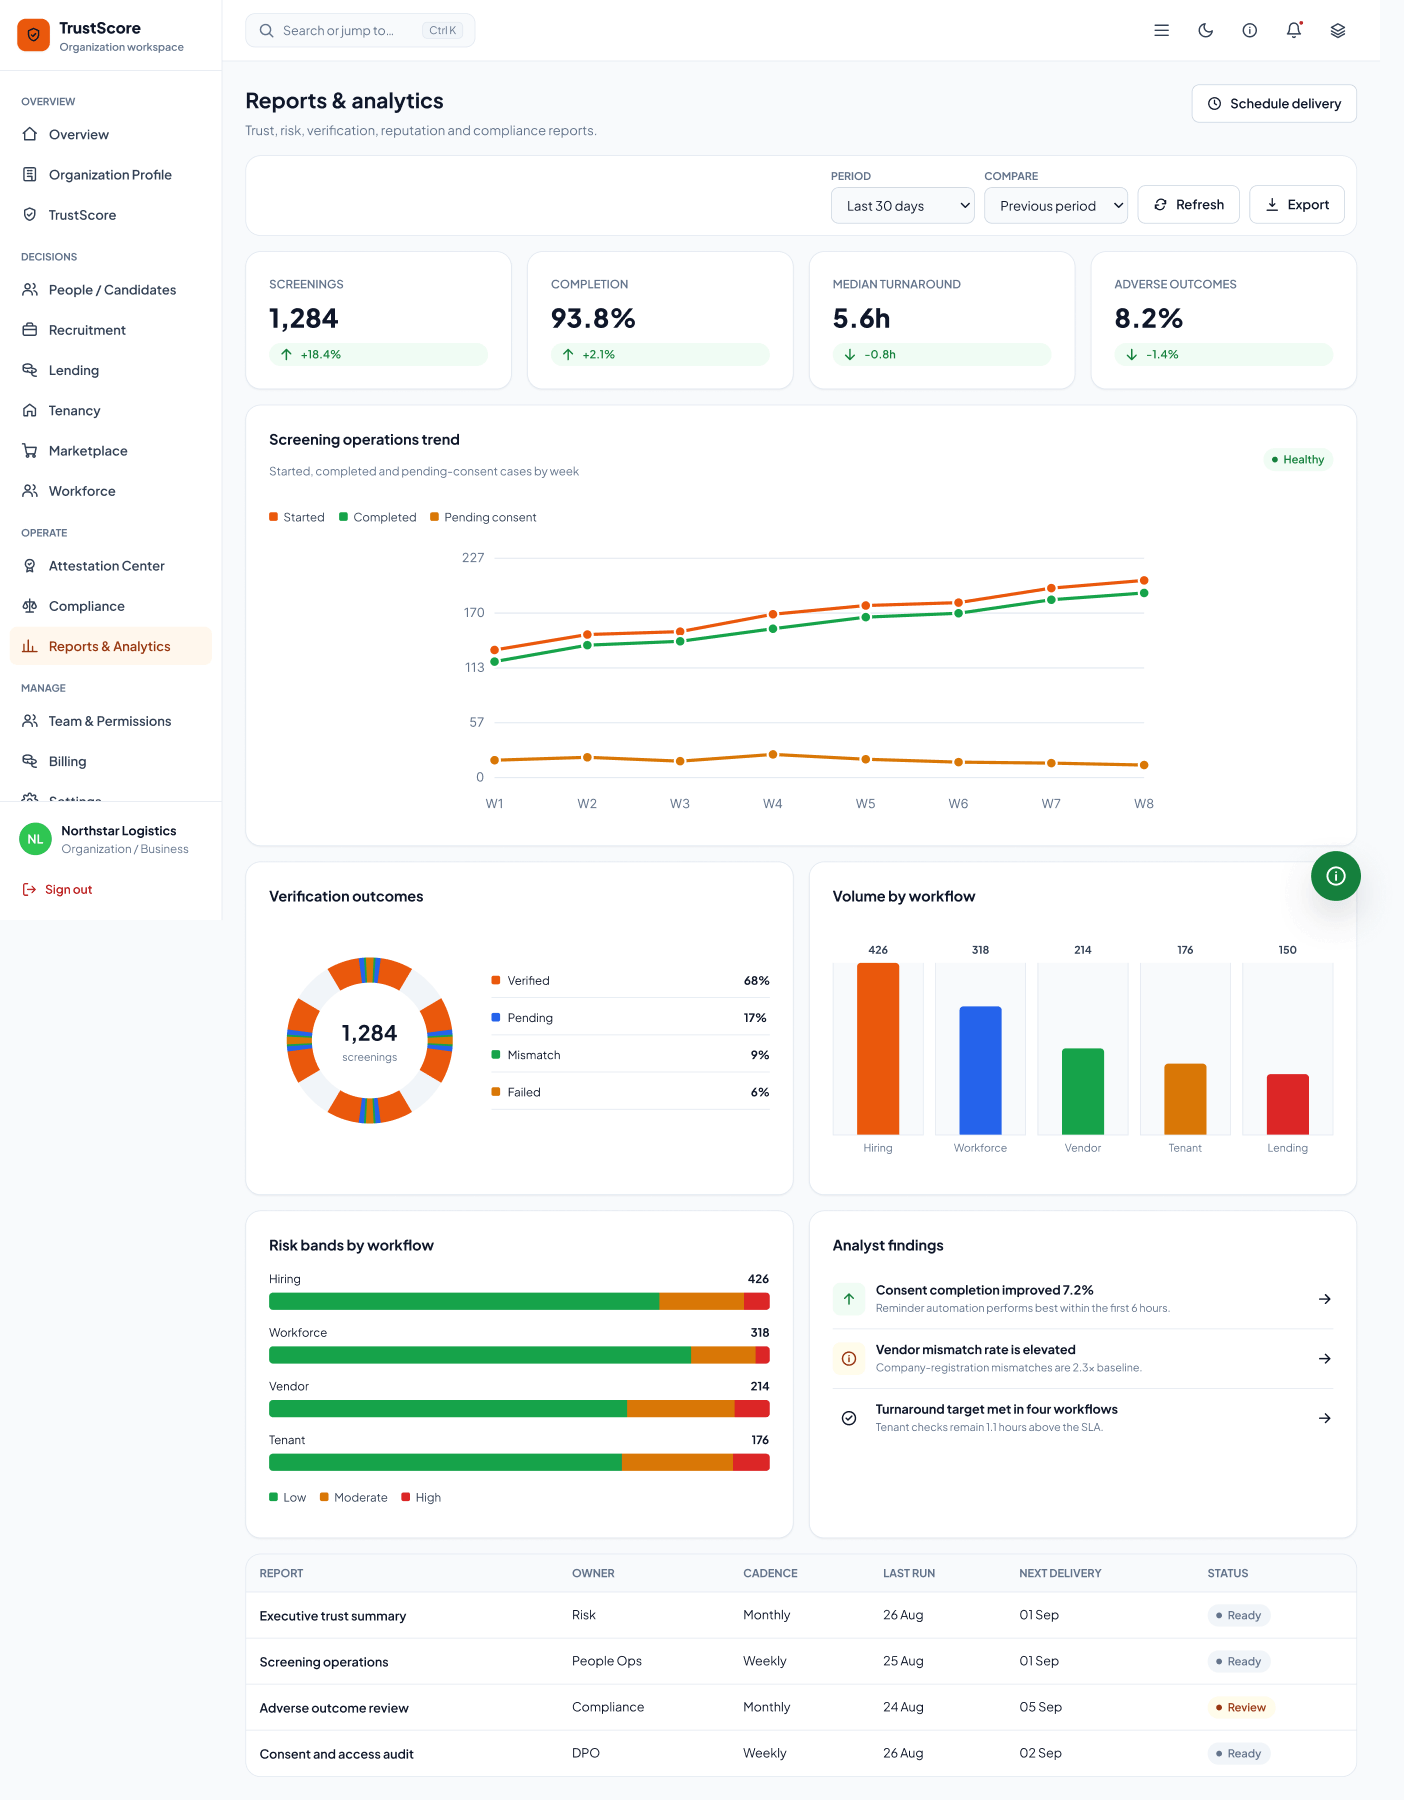This screenshot has height=1800, width=1404.
Task: Open Billing in sidebar
Action: pos(111,762)
